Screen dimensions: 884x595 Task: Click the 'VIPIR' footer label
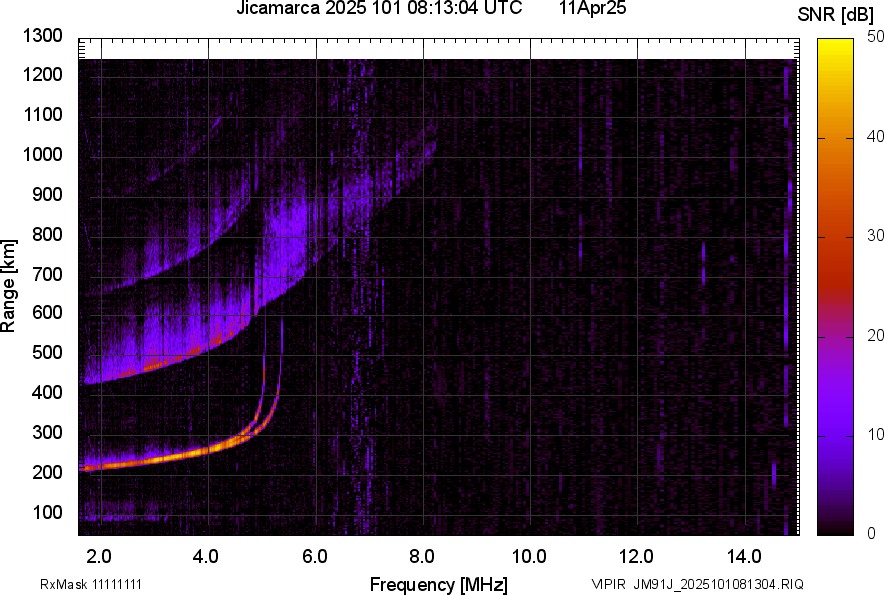click(608, 584)
